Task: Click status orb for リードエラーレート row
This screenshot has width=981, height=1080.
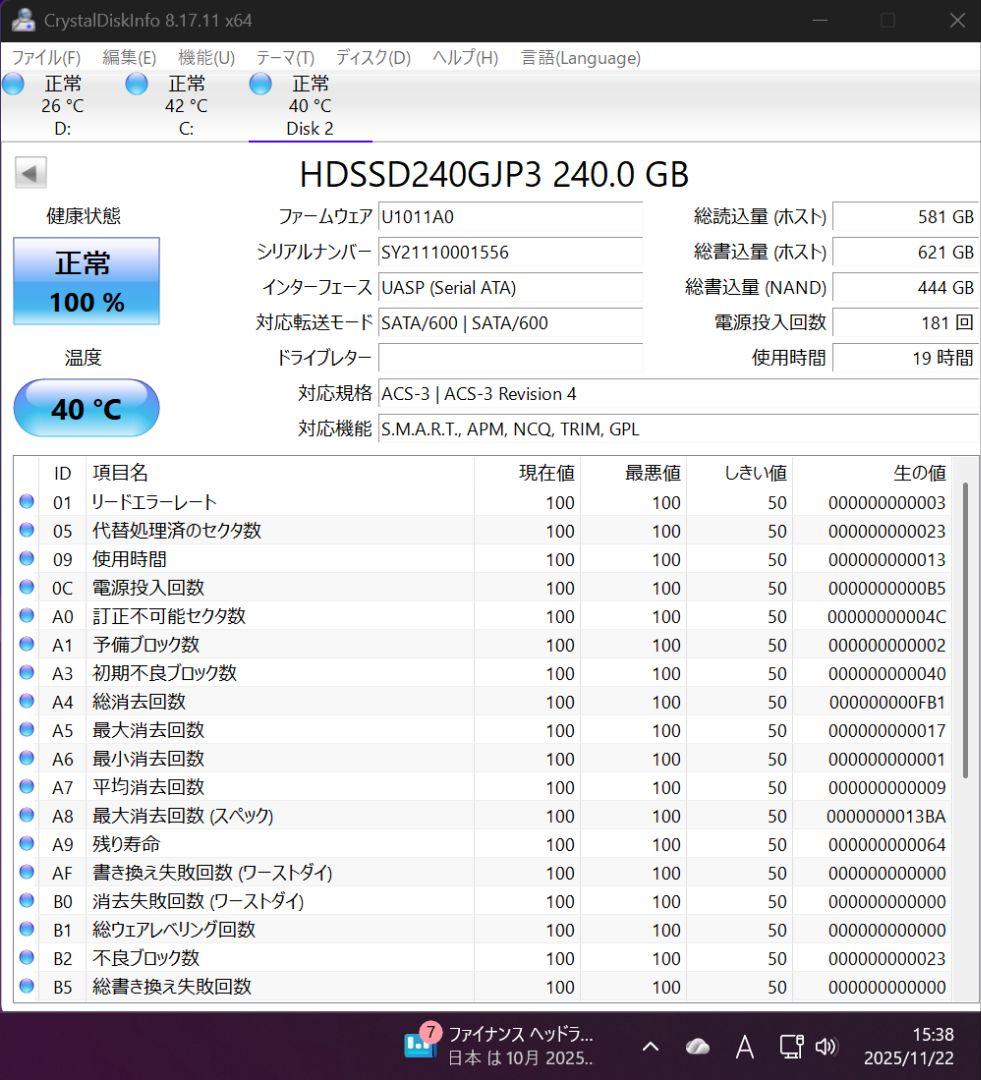Action: (27, 502)
